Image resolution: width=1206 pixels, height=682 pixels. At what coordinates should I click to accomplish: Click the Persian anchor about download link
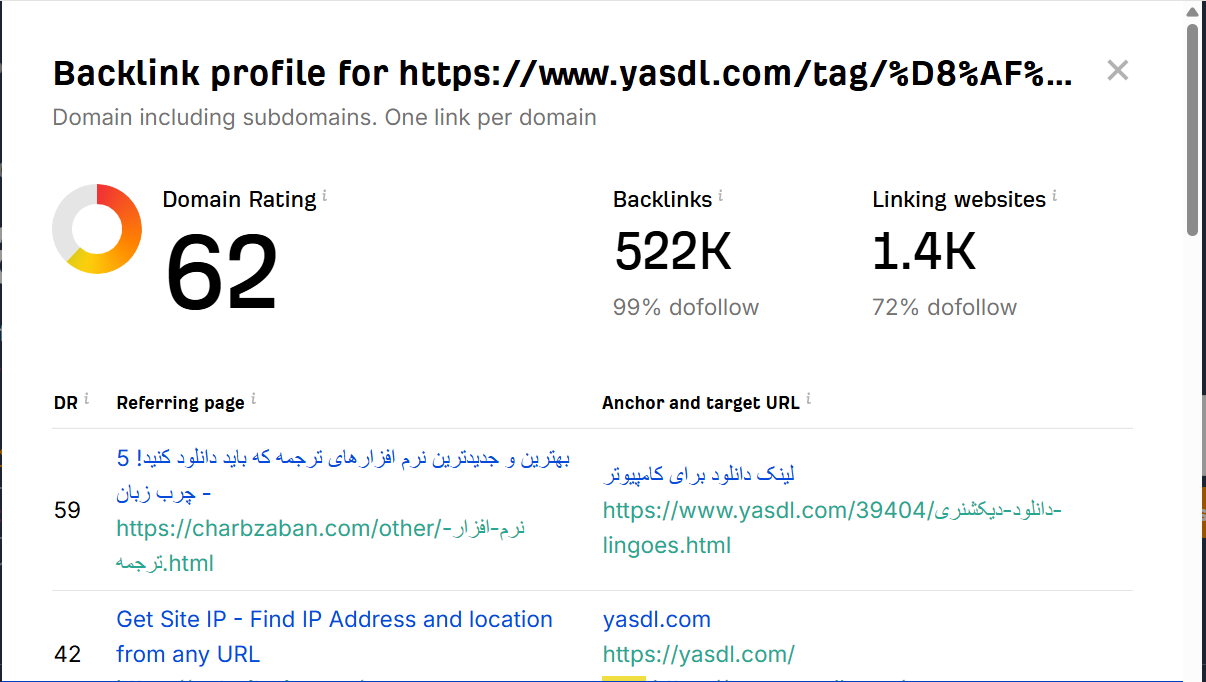[698, 473]
